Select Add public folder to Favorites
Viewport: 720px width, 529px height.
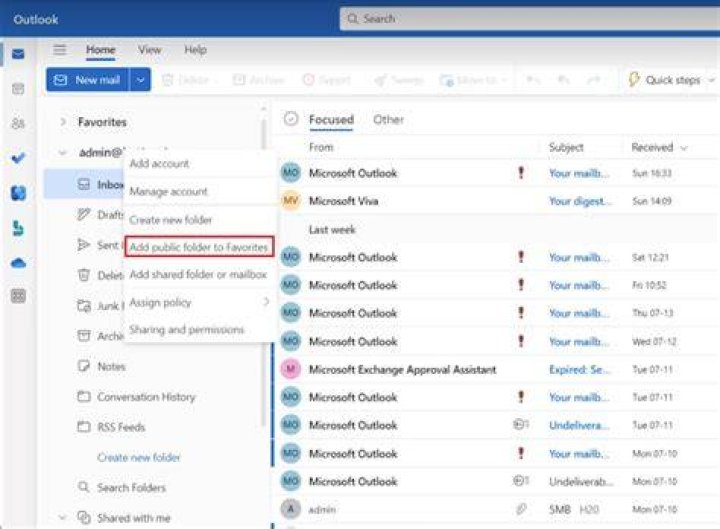pos(199,247)
